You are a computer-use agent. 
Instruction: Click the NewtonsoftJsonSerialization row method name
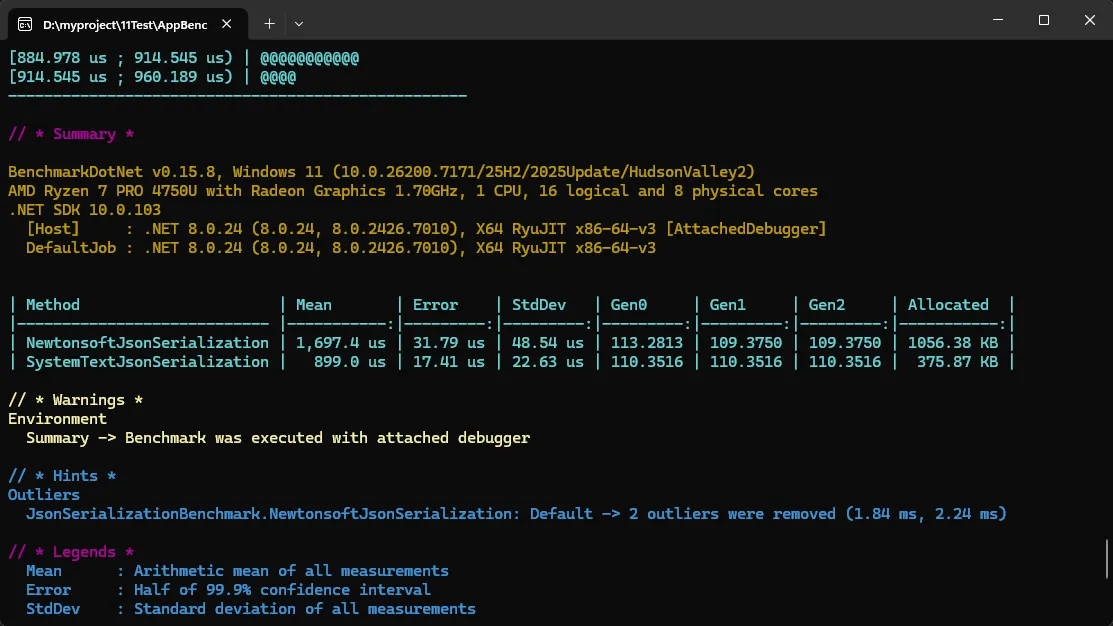pos(147,343)
